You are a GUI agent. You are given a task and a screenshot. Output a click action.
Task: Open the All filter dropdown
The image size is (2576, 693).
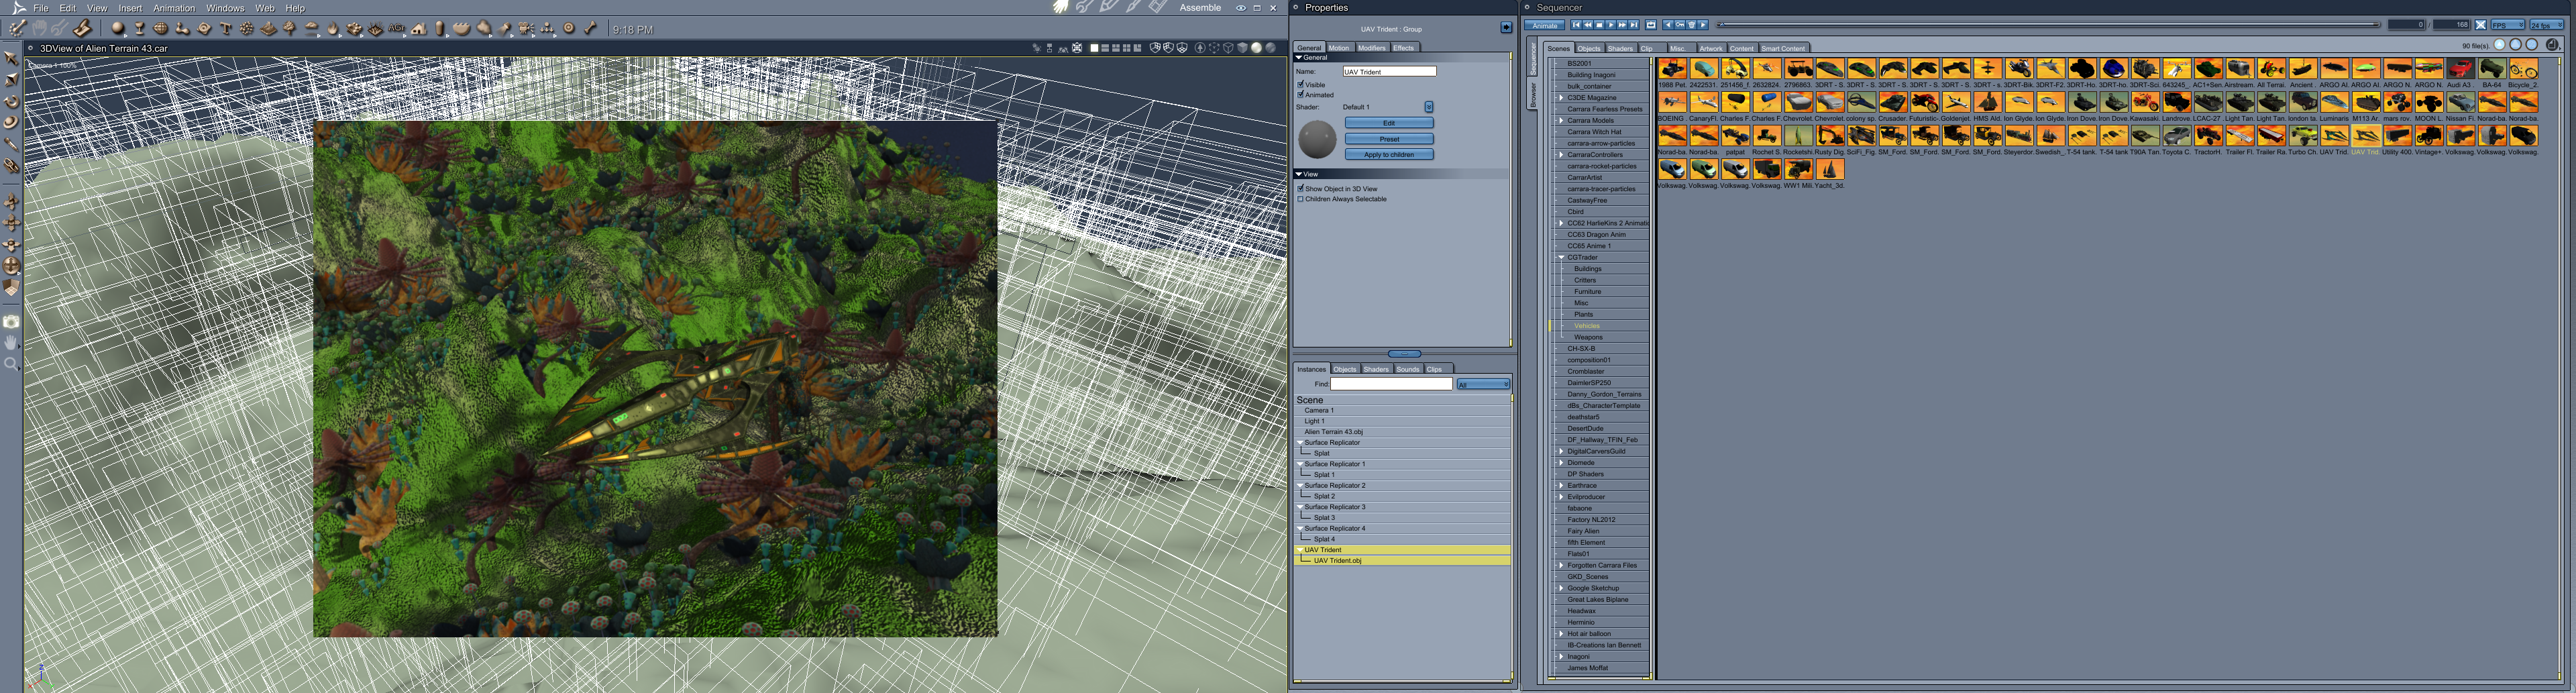1483,384
